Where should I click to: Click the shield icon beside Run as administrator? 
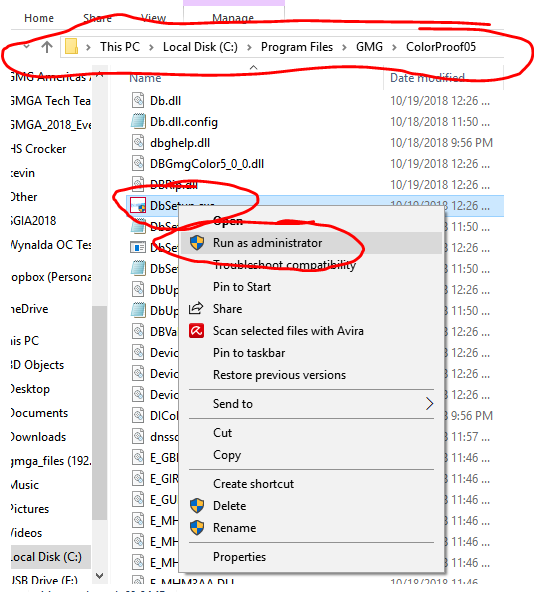(197, 243)
